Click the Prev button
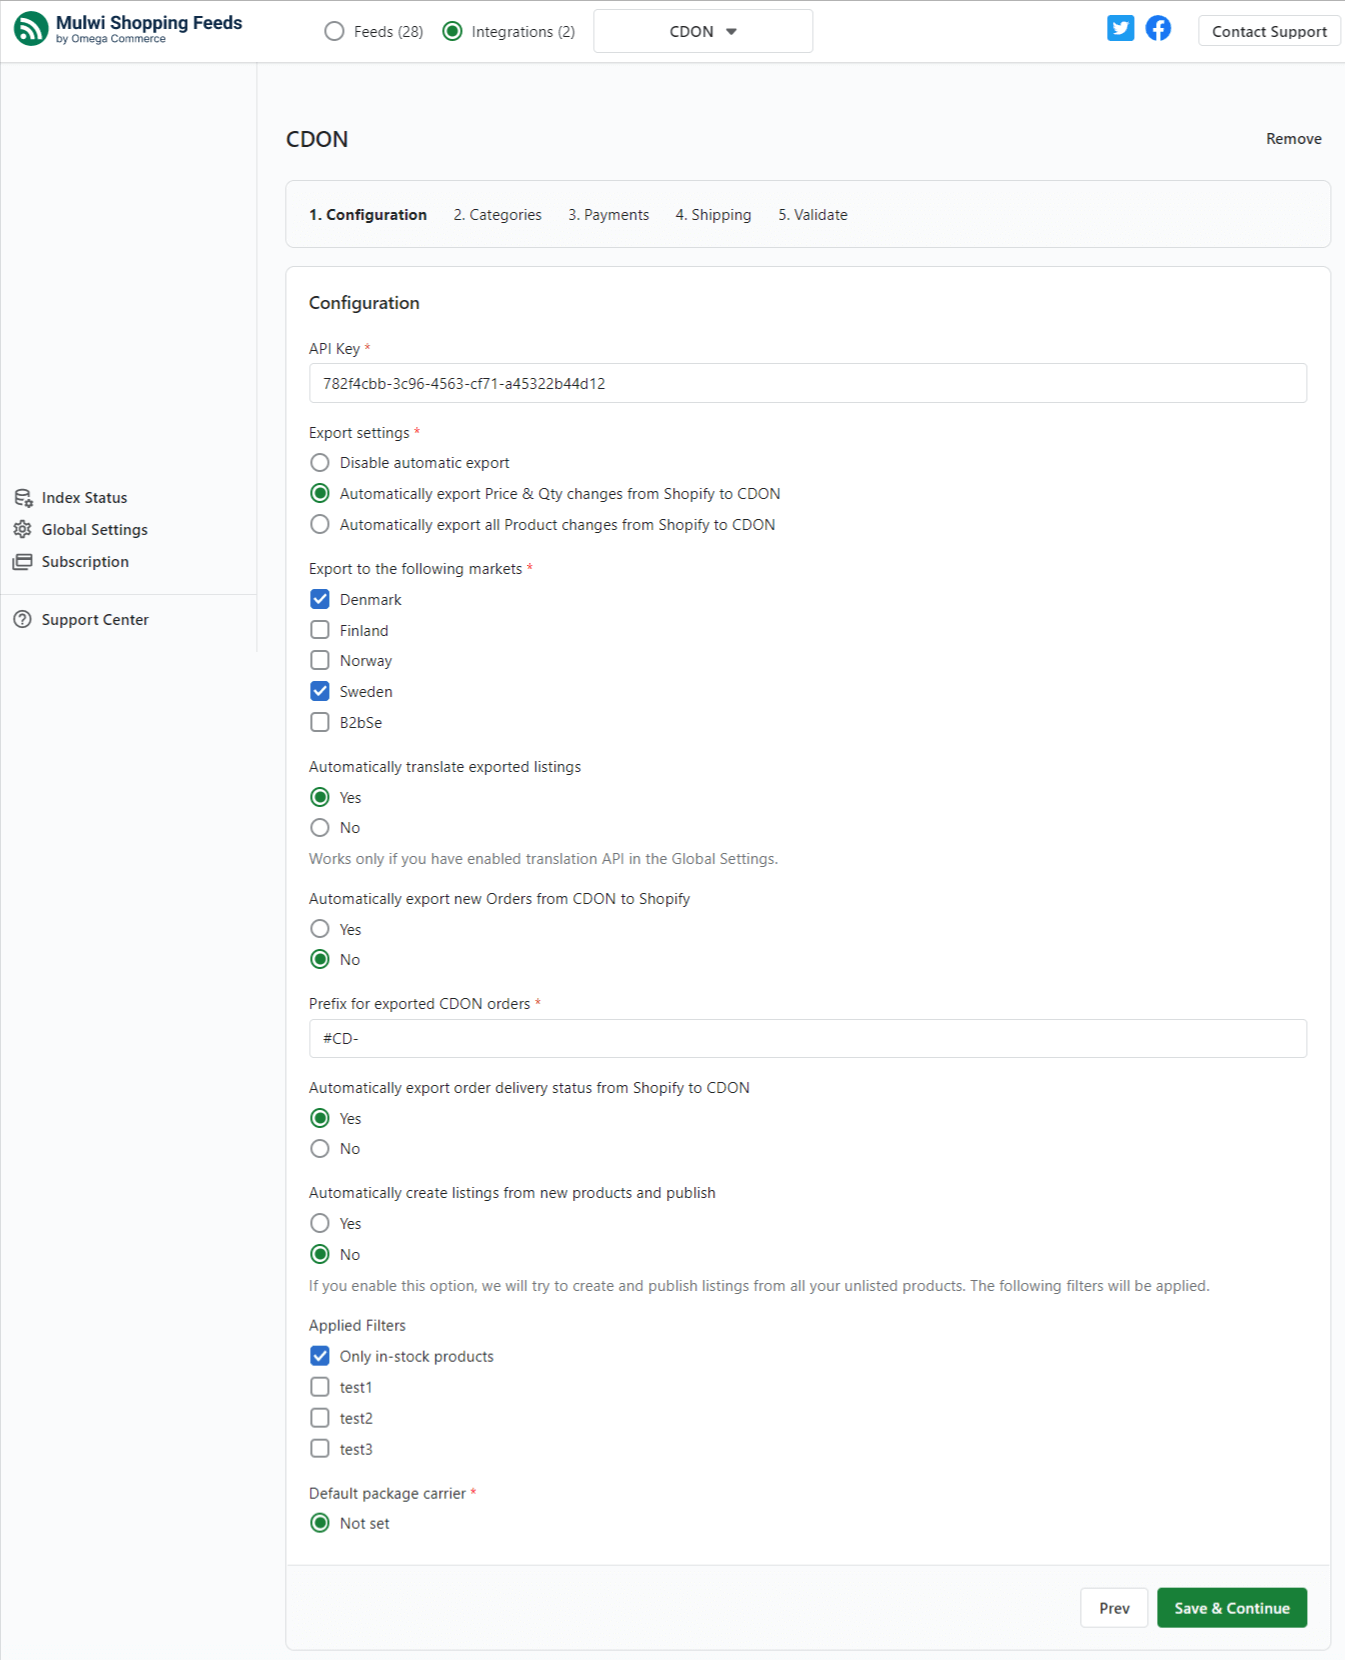The image size is (1345, 1660). [1114, 1608]
